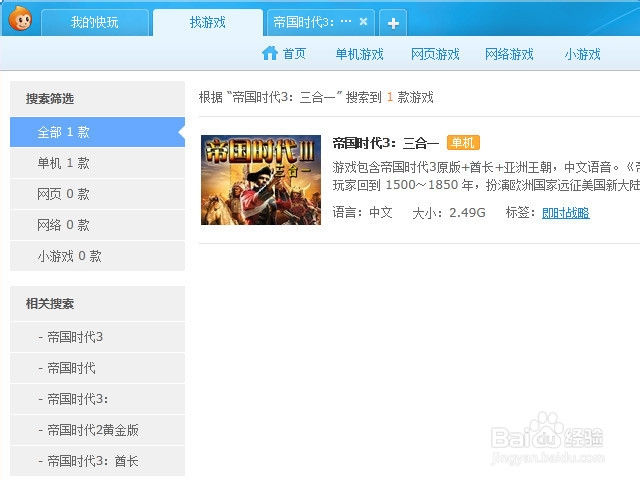Select filter 小游戏 0 款
640x480 pixels.
pyautogui.click(x=98, y=256)
